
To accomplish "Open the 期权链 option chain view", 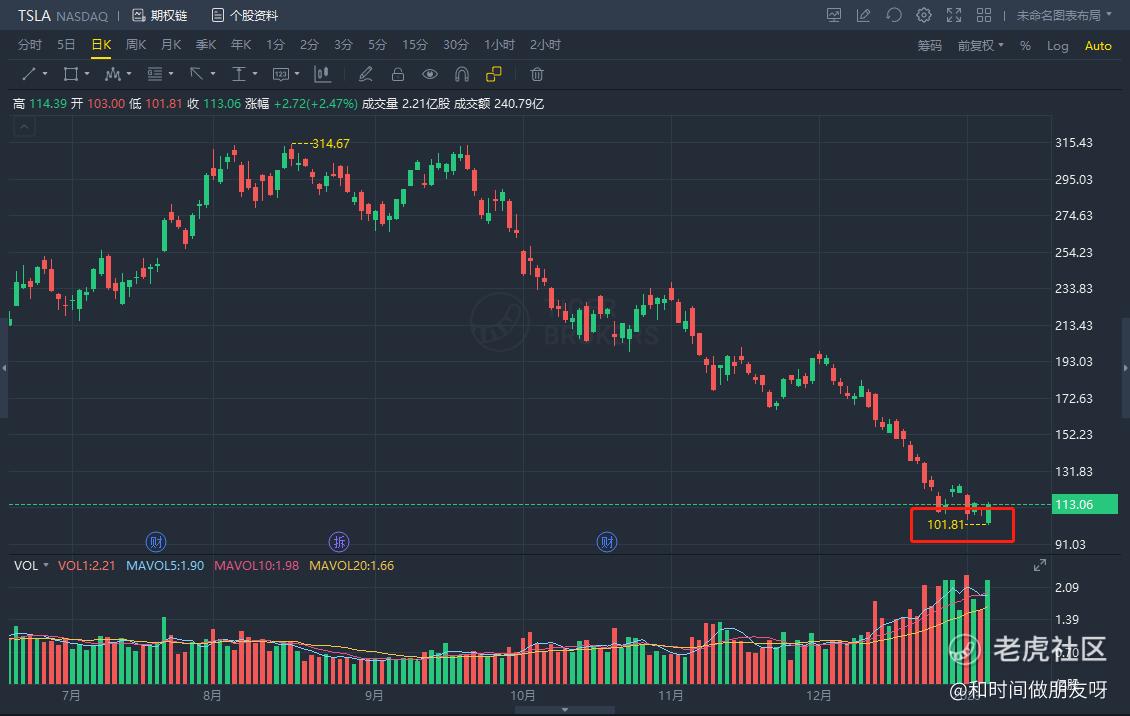I will [159, 15].
